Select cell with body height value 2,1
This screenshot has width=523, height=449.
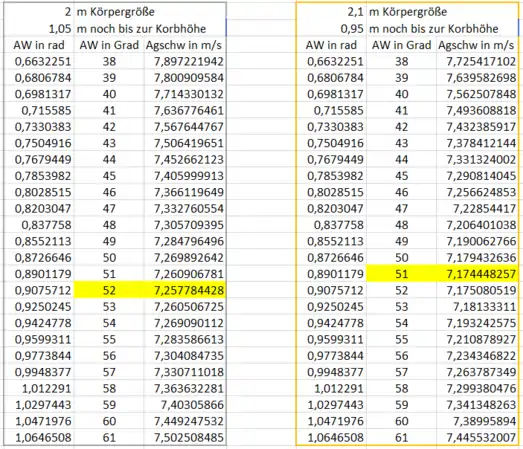[x=332, y=12]
